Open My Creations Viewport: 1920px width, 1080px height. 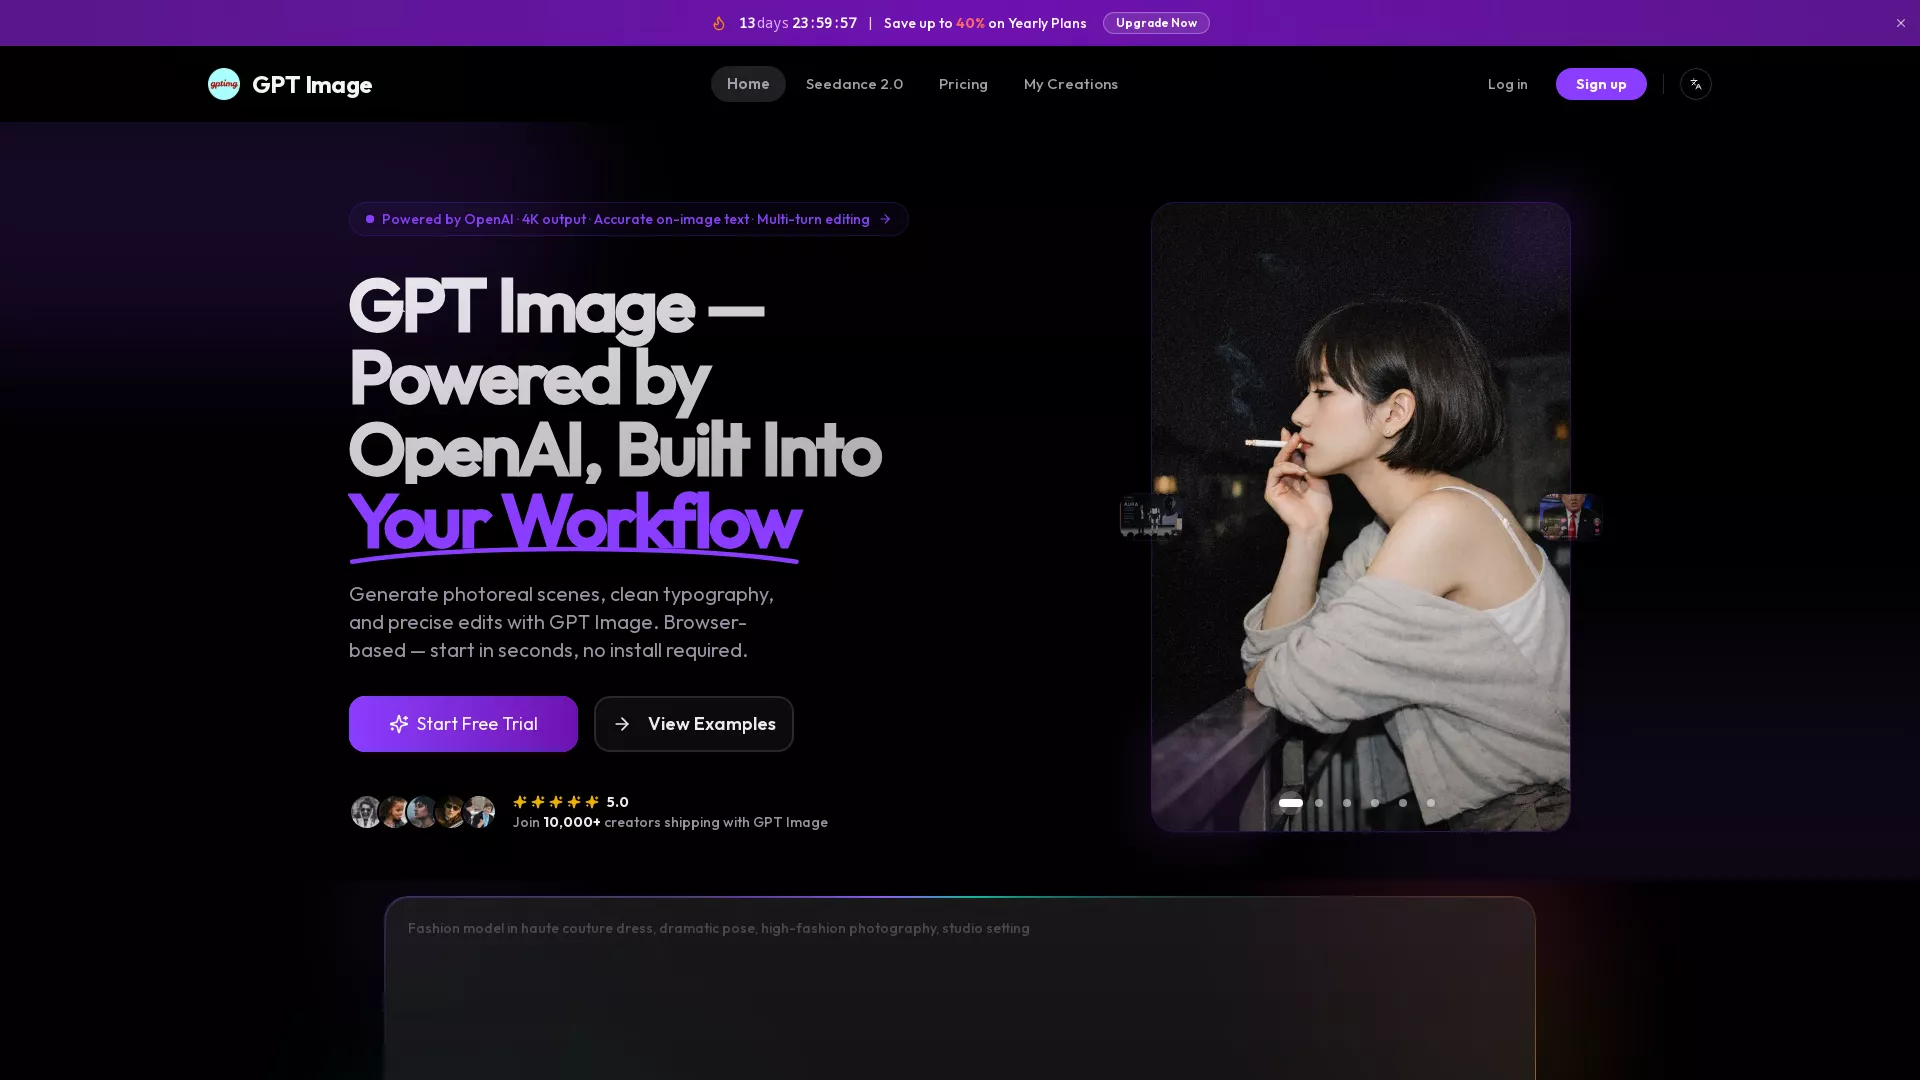click(x=1070, y=84)
